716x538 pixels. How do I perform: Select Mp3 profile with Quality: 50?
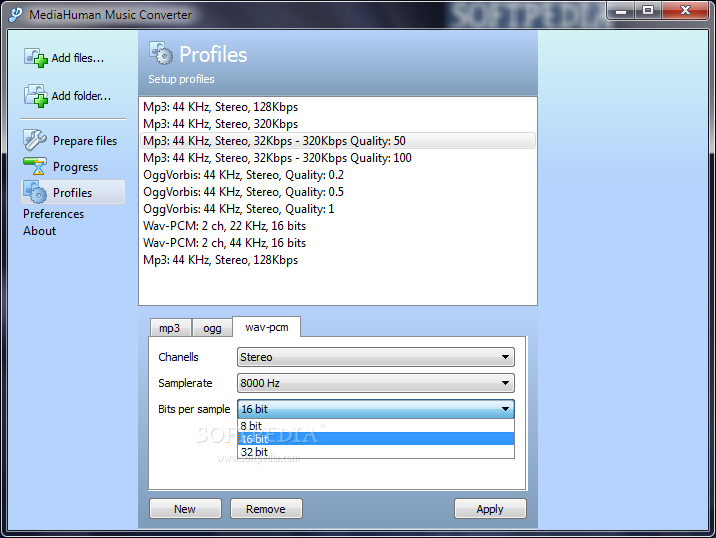tap(337, 141)
